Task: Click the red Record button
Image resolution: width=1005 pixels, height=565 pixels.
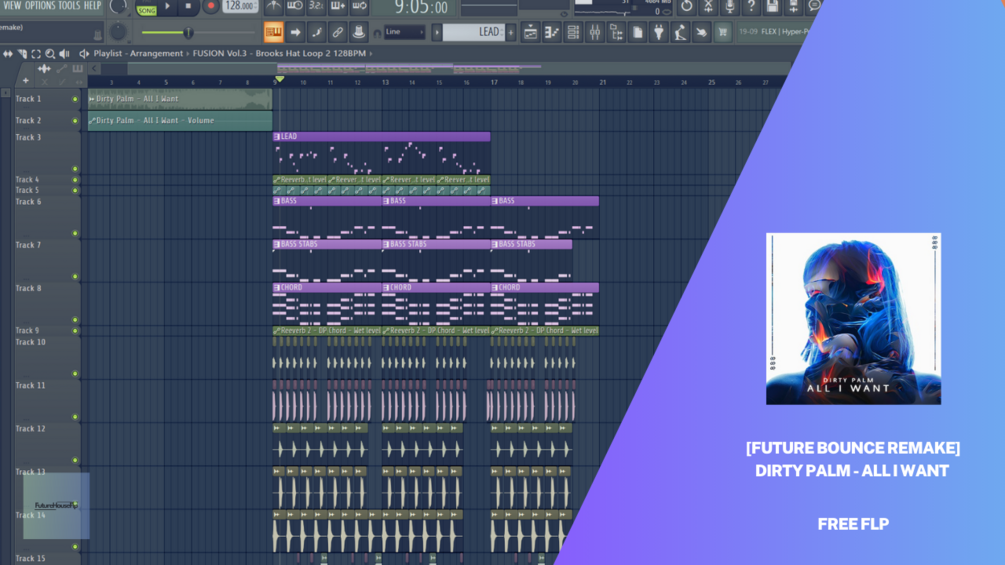Action: [210, 6]
